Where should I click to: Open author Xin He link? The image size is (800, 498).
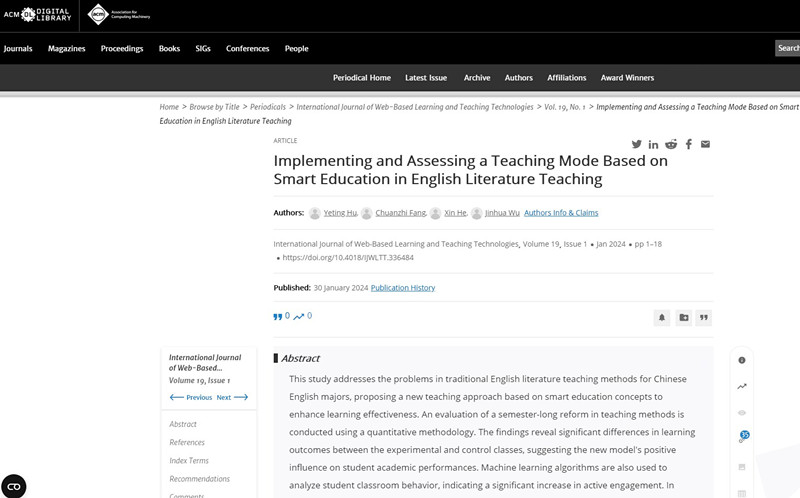click(x=456, y=213)
